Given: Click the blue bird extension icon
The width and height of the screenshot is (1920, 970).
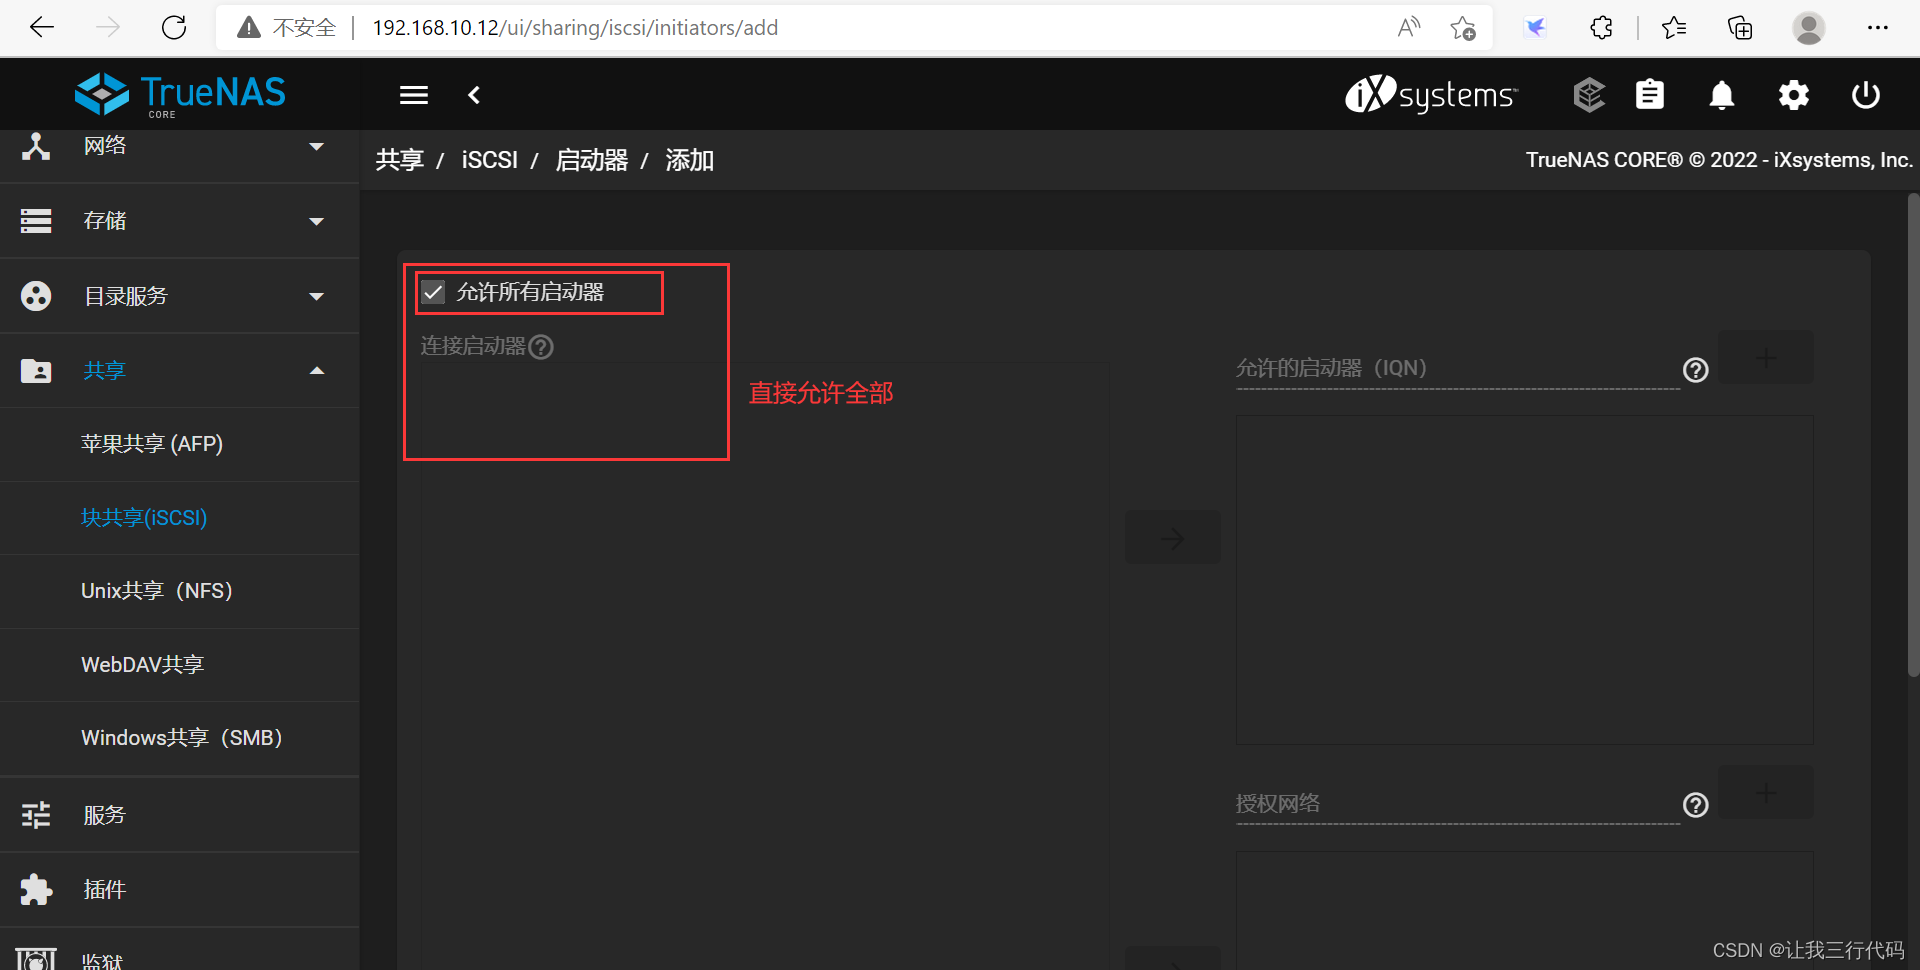Looking at the screenshot, I should point(1535,28).
